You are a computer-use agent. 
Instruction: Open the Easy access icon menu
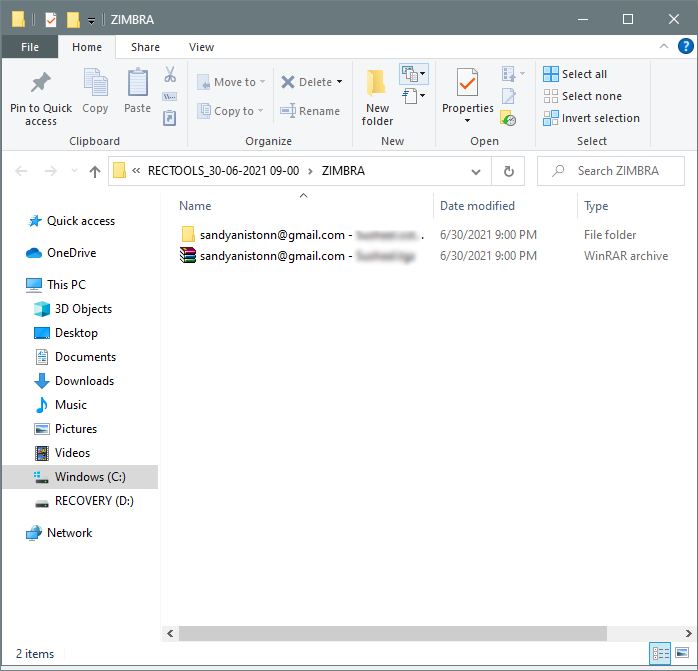tap(414, 96)
